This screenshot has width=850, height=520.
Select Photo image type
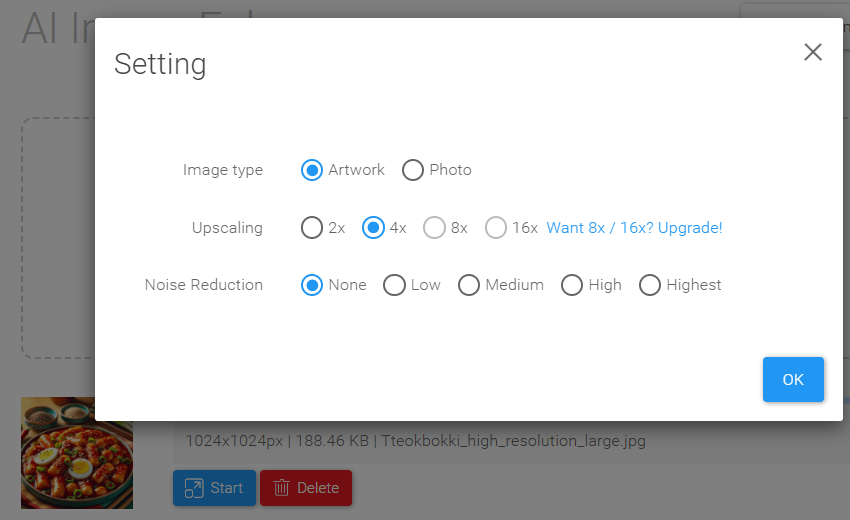point(413,170)
